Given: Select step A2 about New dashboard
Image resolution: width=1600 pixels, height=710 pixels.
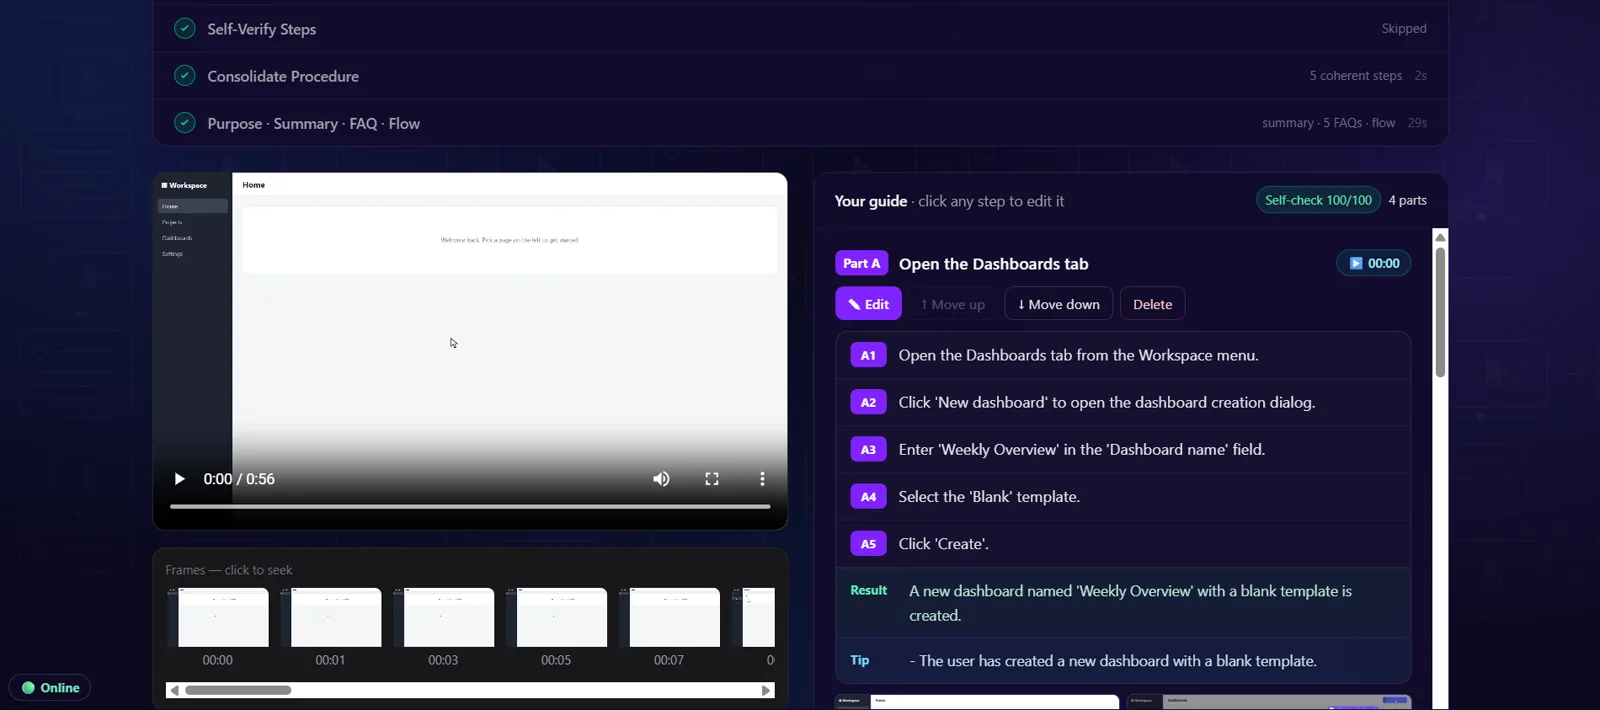Looking at the screenshot, I should tap(1123, 402).
